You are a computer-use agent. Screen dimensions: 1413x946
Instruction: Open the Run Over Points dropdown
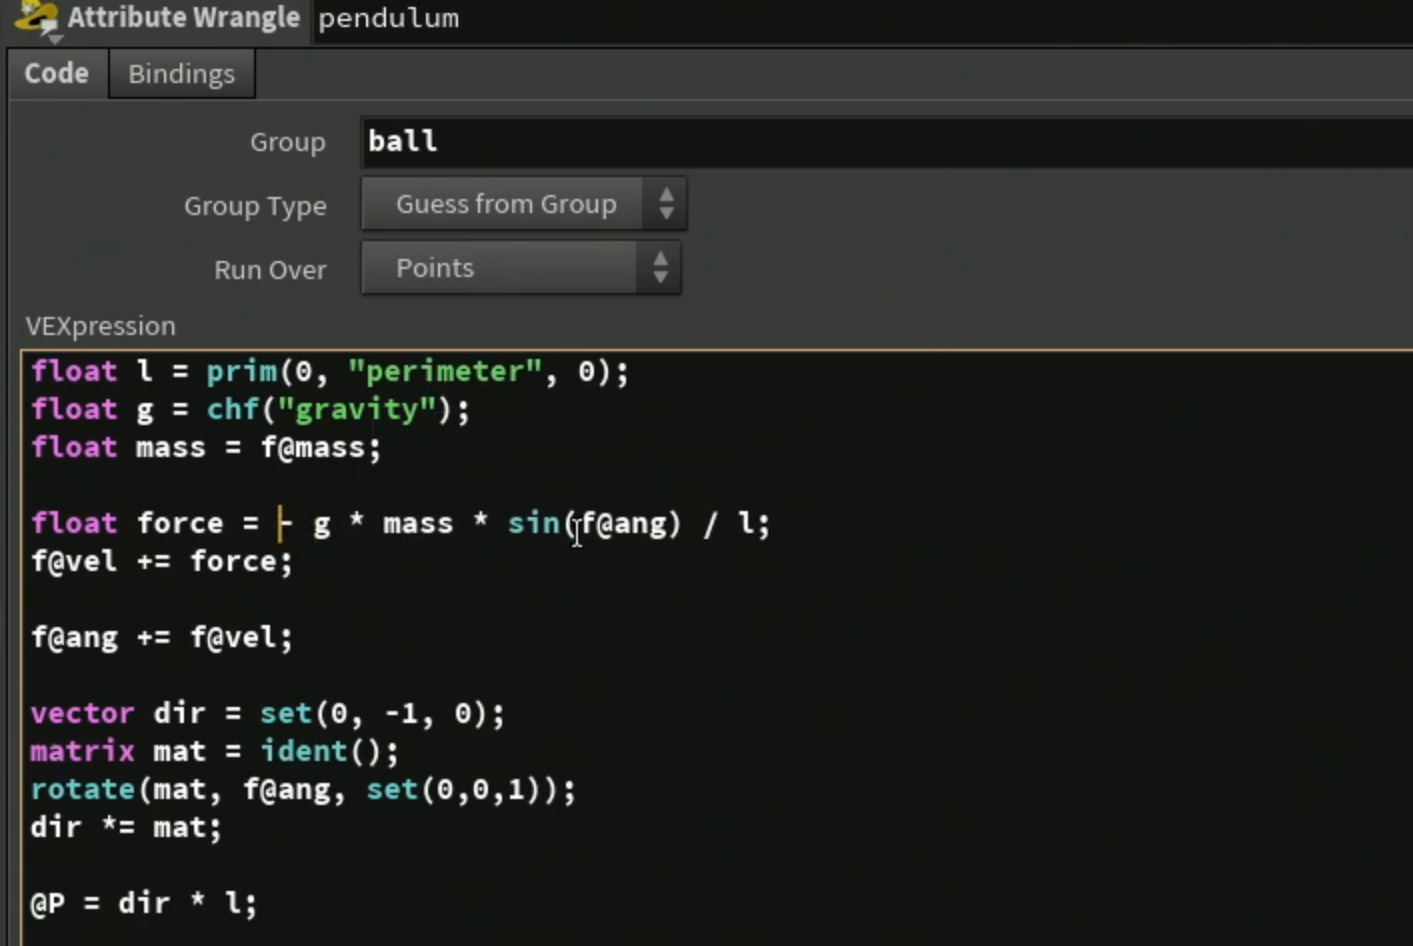click(521, 268)
